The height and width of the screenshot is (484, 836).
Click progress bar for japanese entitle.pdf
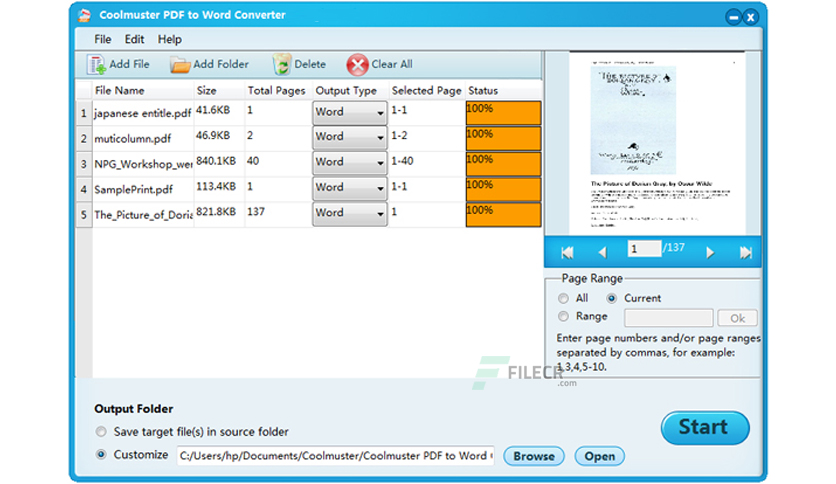coord(503,112)
